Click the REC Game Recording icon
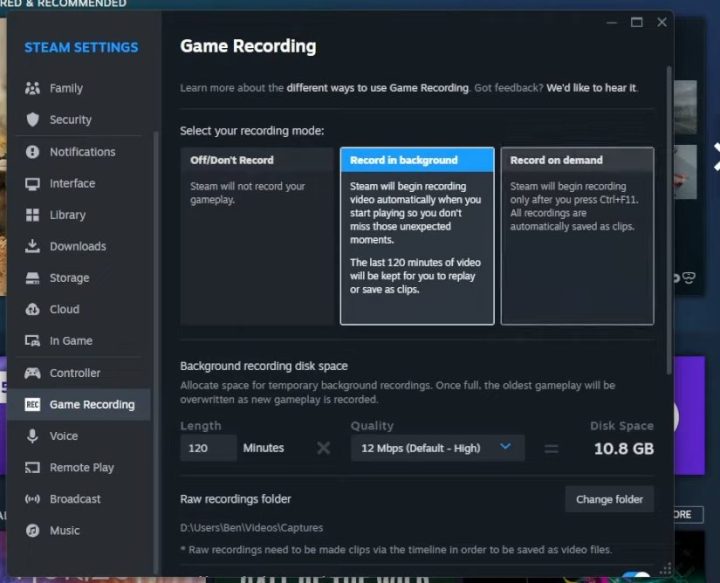The image size is (720, 583). (x=32, y=404)
